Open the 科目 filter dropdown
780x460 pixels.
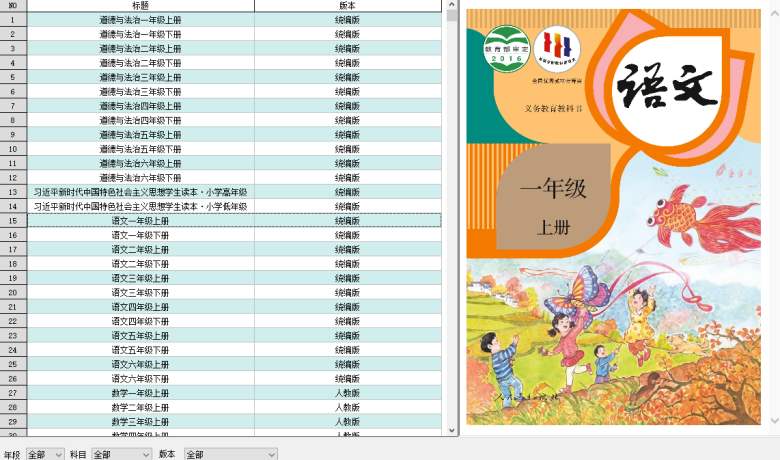121,454
